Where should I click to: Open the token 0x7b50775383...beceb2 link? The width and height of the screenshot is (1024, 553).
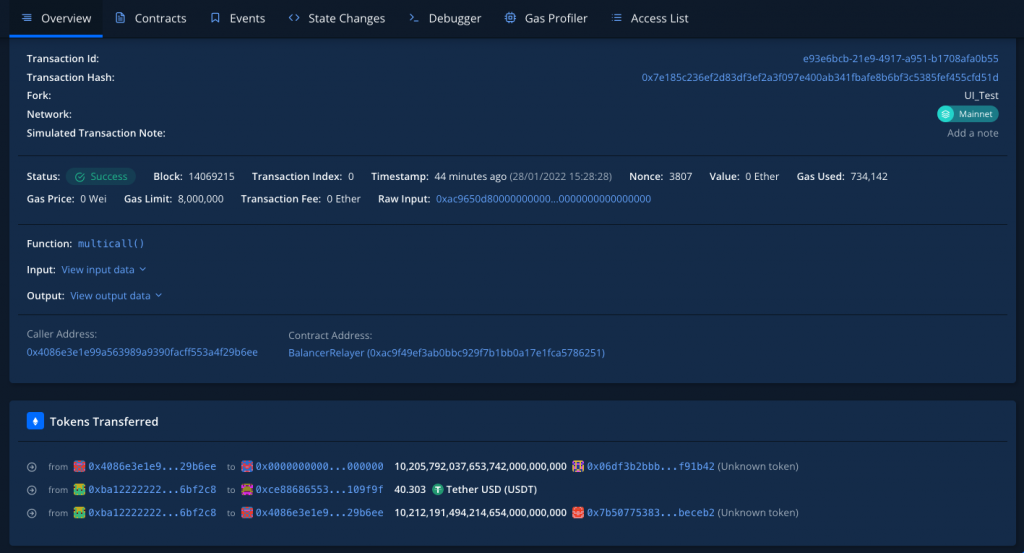click(x=650, y=513)
